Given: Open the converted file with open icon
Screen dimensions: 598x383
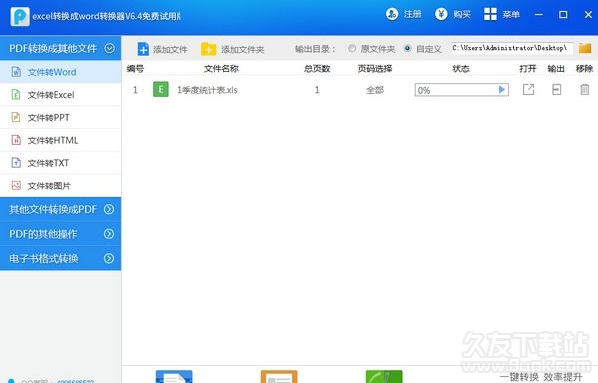Looking at the screenshot, I should click(528, 90).
